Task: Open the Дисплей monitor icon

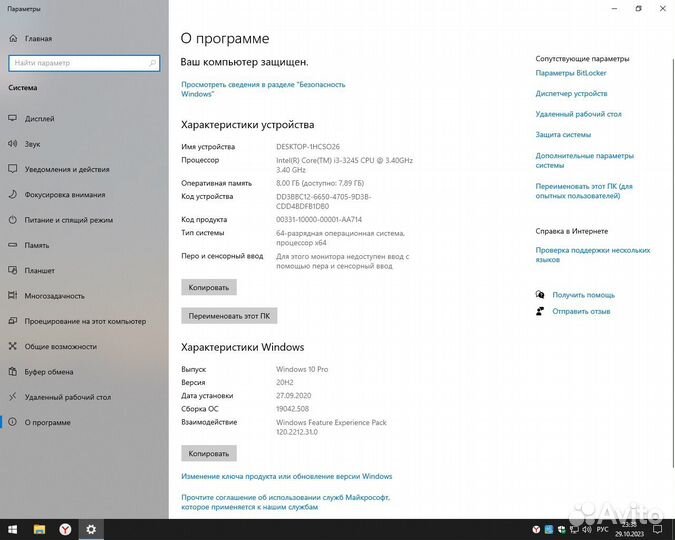Action: pos(13,118)
